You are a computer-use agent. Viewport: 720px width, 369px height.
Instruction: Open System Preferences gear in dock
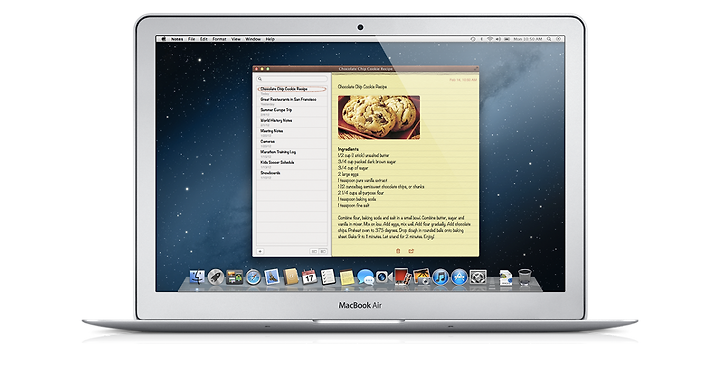click(478, 277)
